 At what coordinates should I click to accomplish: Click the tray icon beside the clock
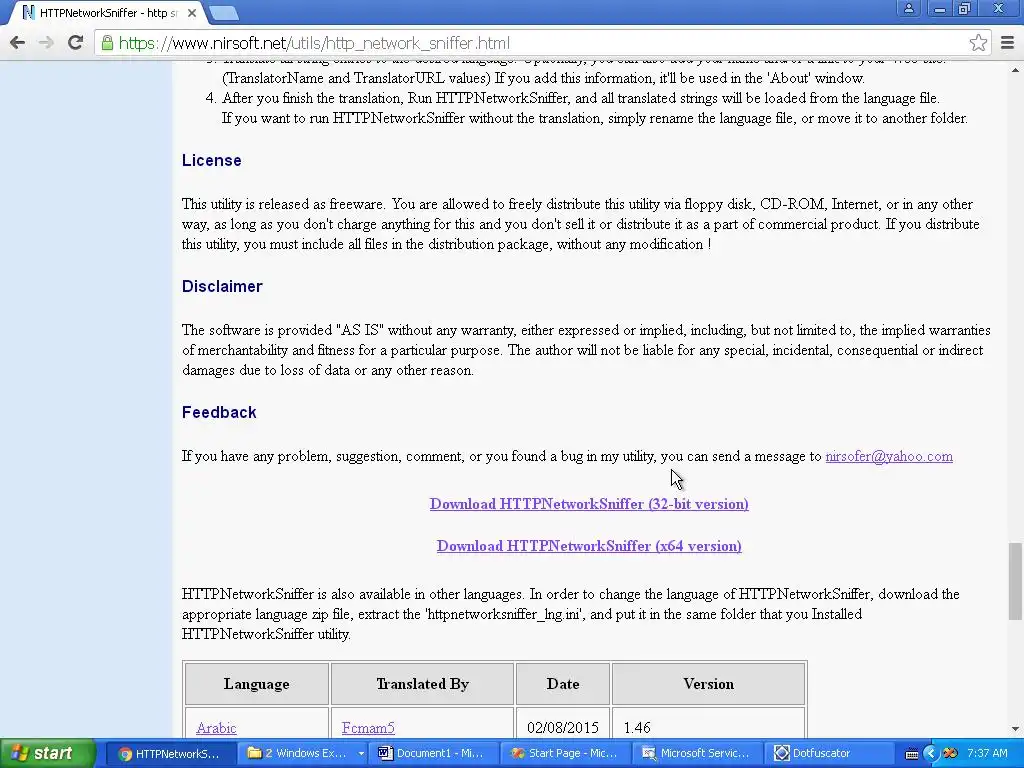951,754
